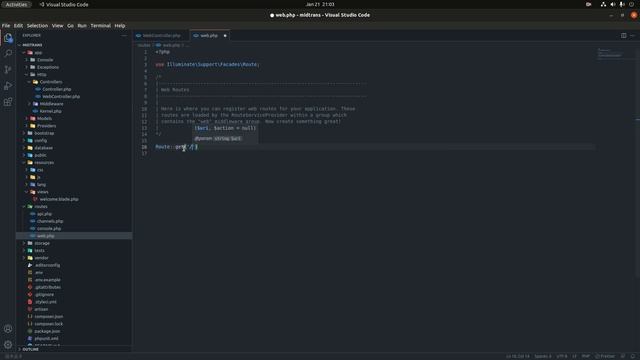Collapse the Controllers folder

[x=51, y=82]
